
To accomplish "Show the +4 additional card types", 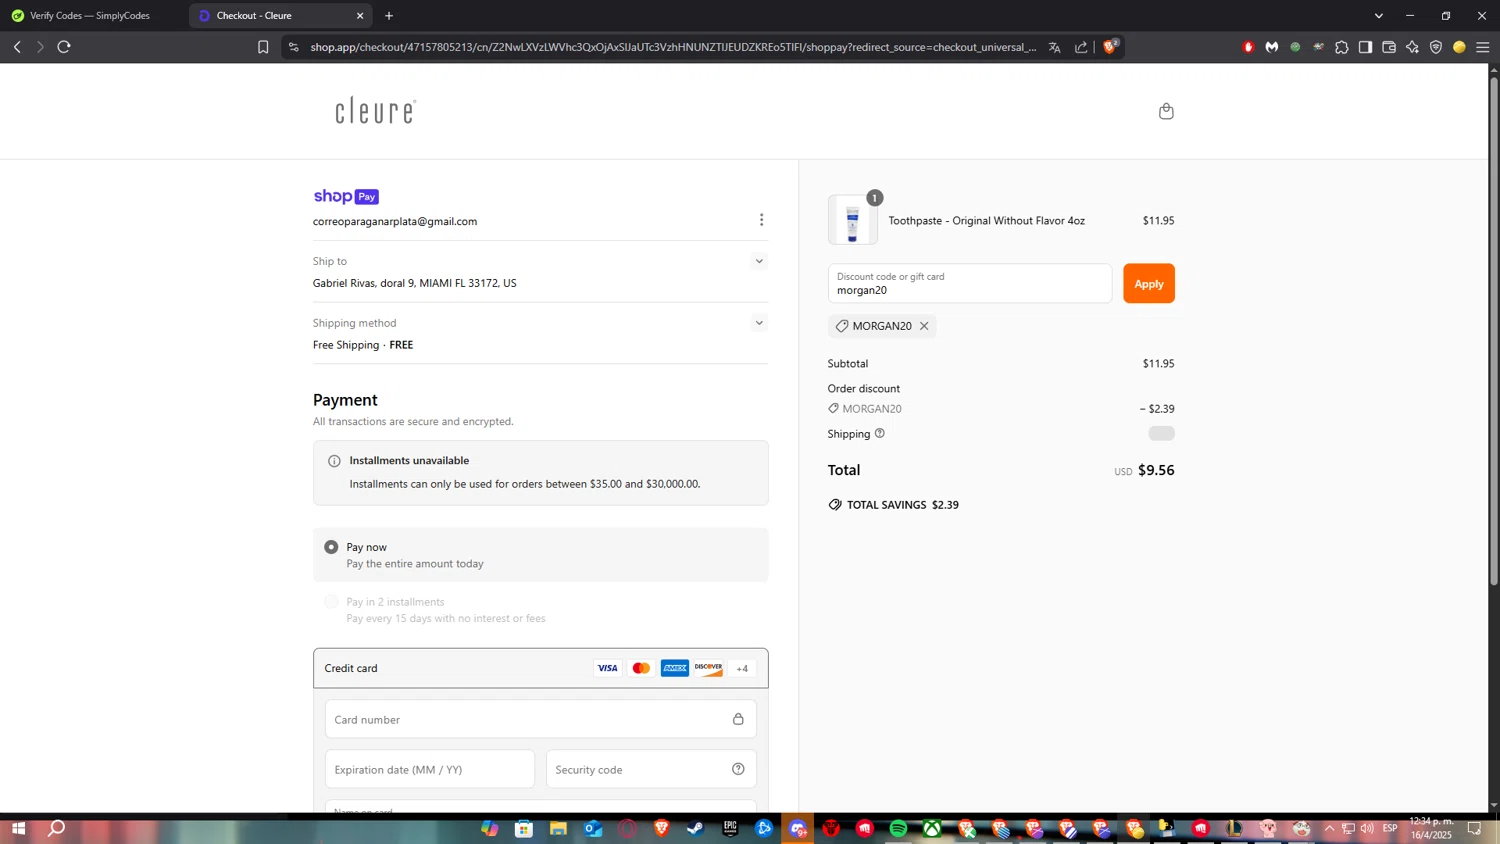I will (x=742, y=668).
